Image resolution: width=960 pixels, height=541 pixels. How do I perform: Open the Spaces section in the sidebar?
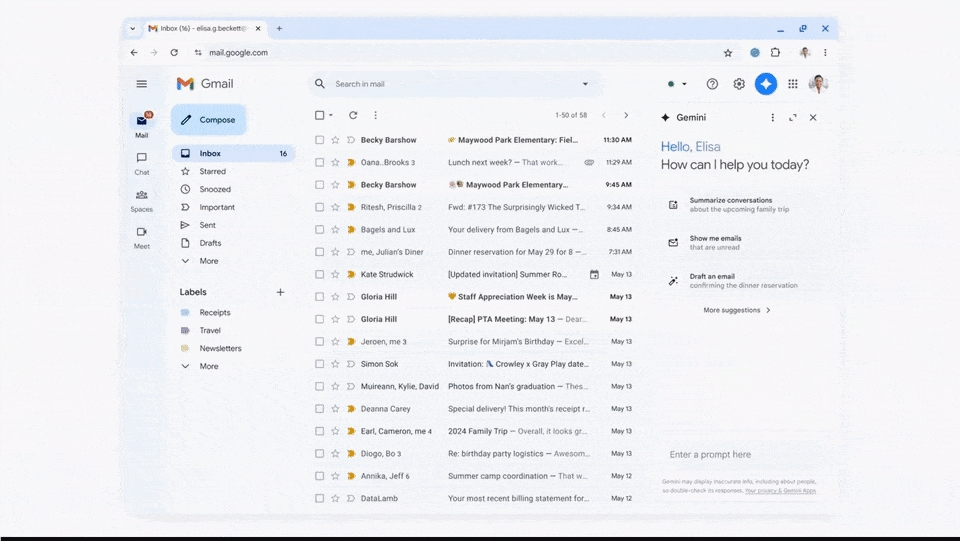141,201
